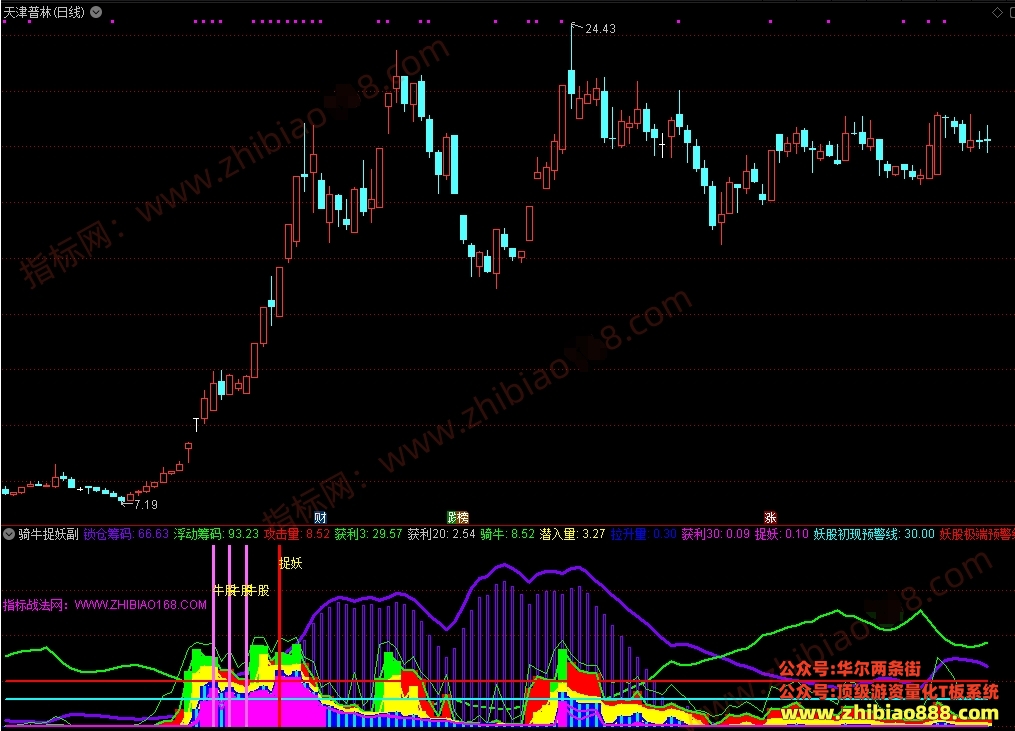Click the 潜入量: 3.27 value

572,534
